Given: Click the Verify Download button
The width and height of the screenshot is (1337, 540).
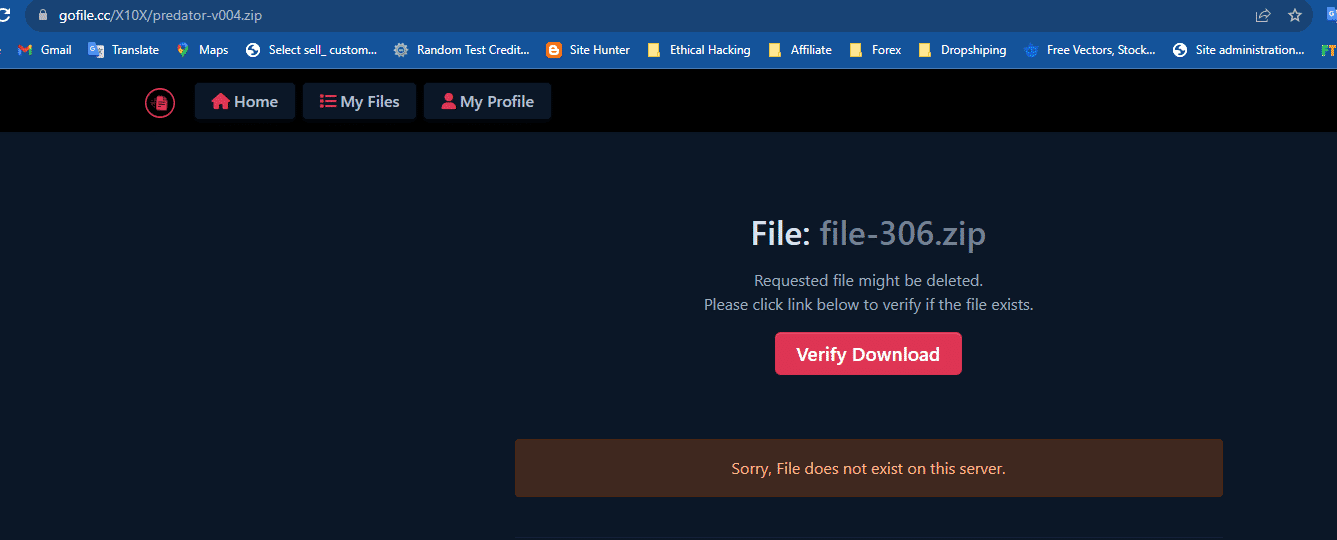Looking at the screenshot, I should (x=868, y=354).
